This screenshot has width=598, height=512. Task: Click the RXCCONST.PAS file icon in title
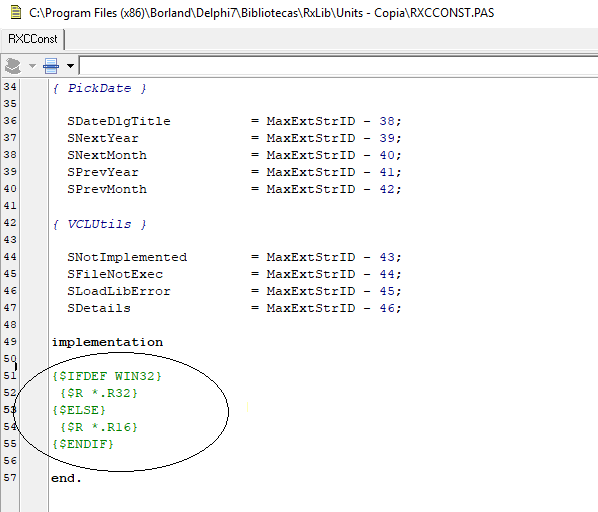pos(16,13)
